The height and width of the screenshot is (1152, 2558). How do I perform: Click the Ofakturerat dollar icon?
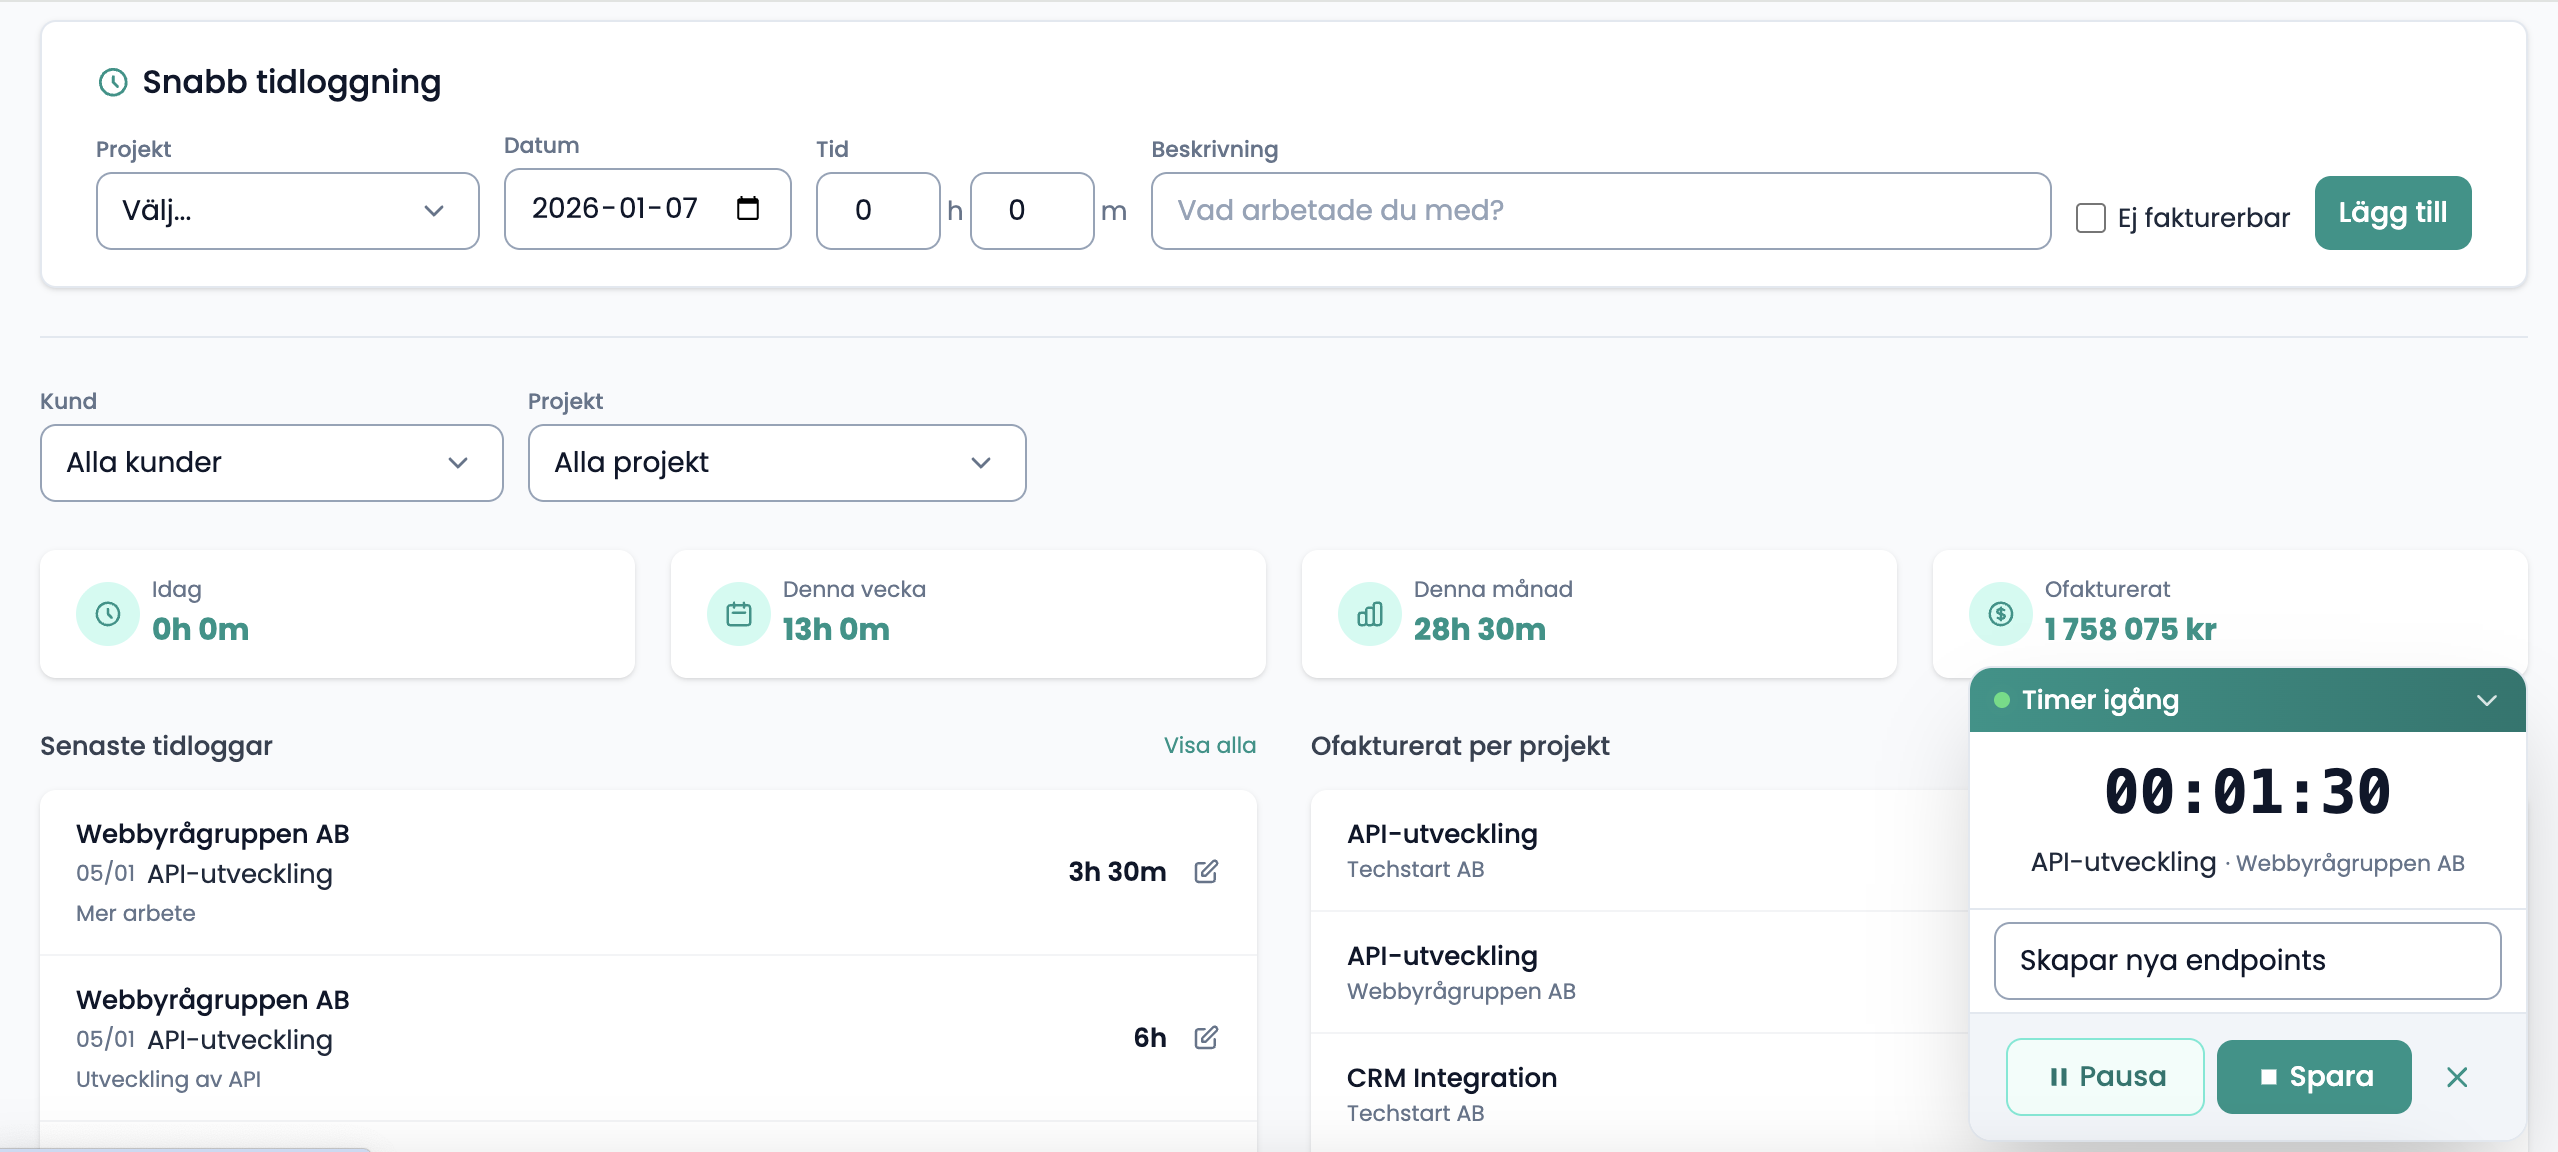(2001, 614)
